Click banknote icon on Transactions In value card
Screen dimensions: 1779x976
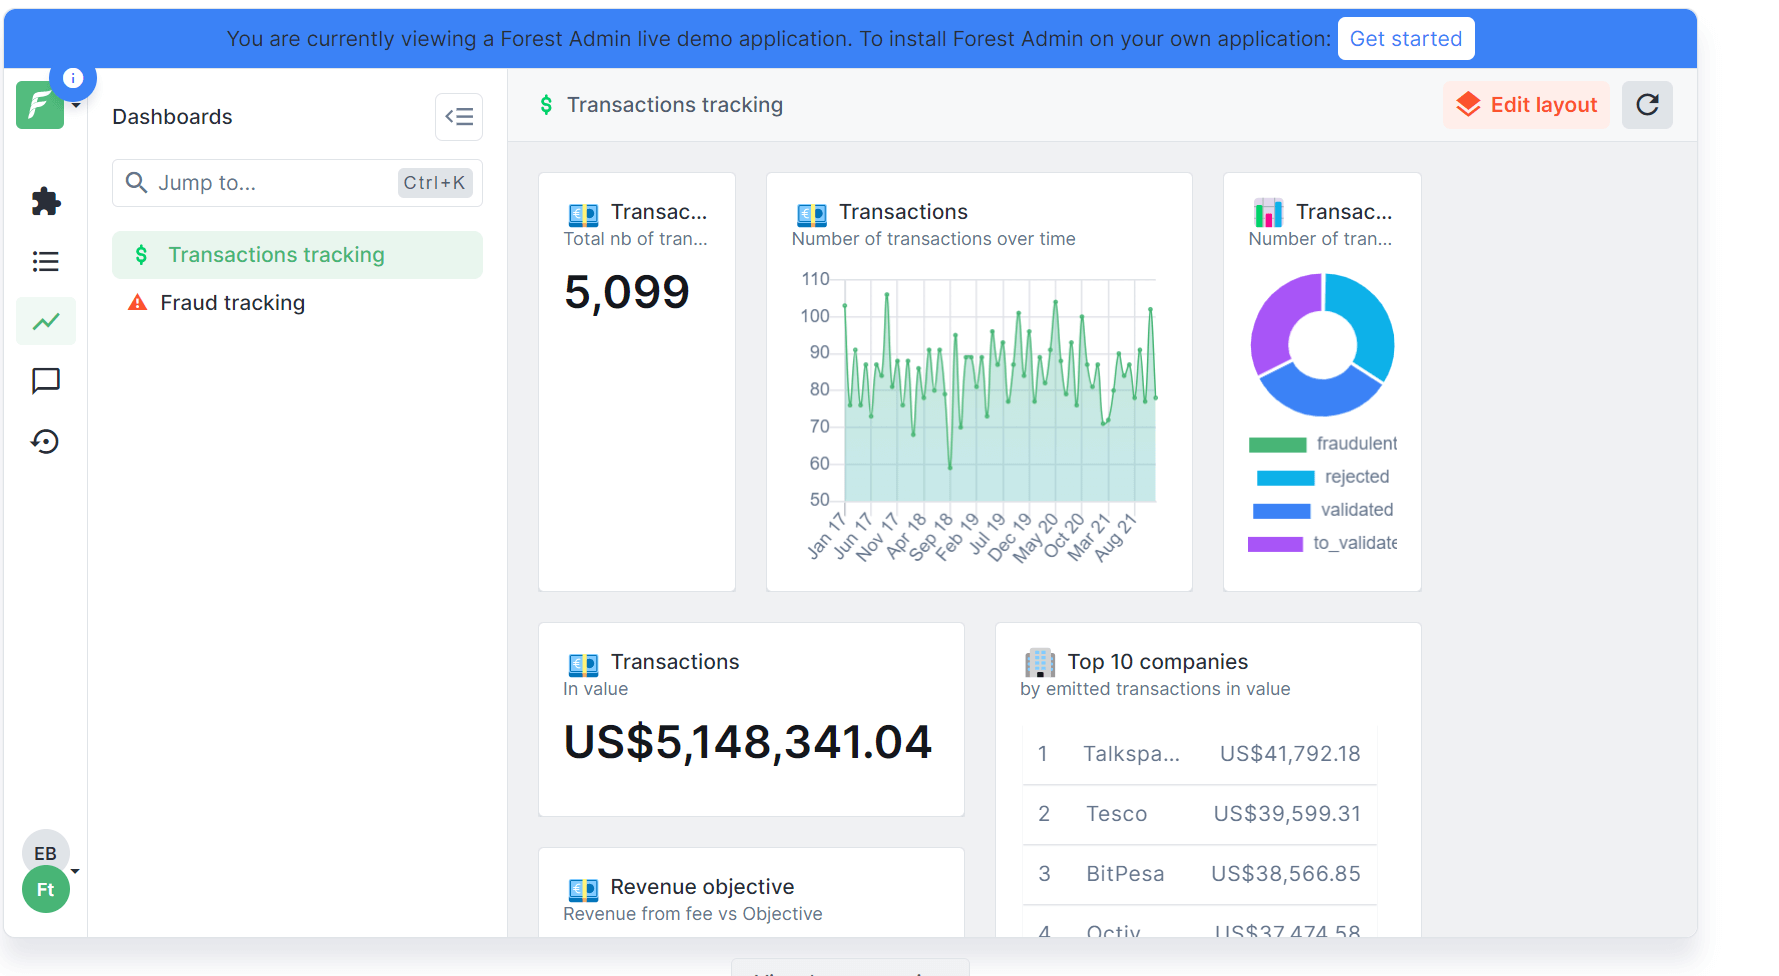583,663
